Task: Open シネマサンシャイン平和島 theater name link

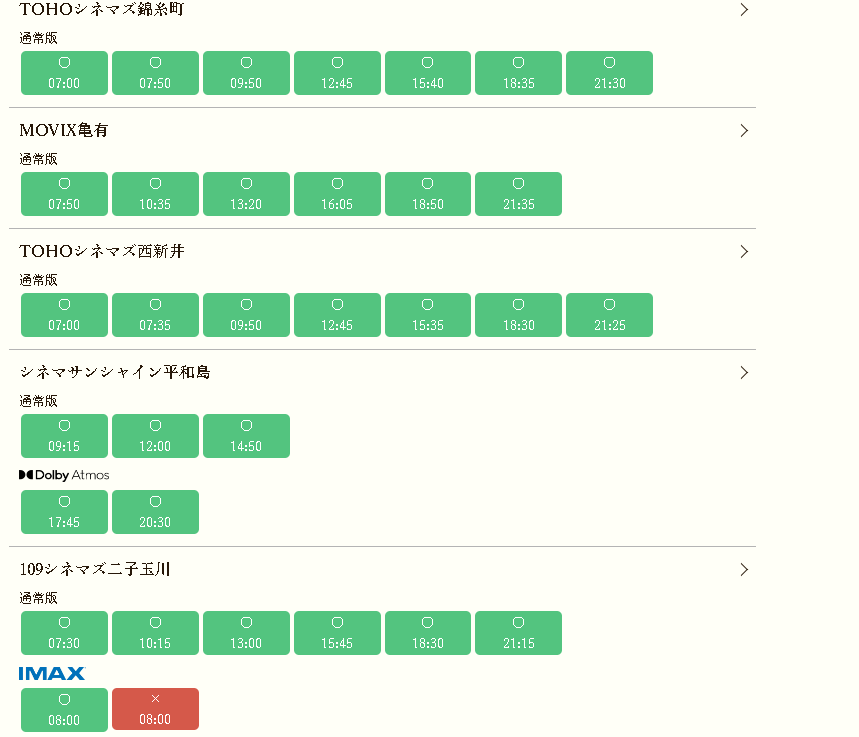Action: [x=115, y=373]
